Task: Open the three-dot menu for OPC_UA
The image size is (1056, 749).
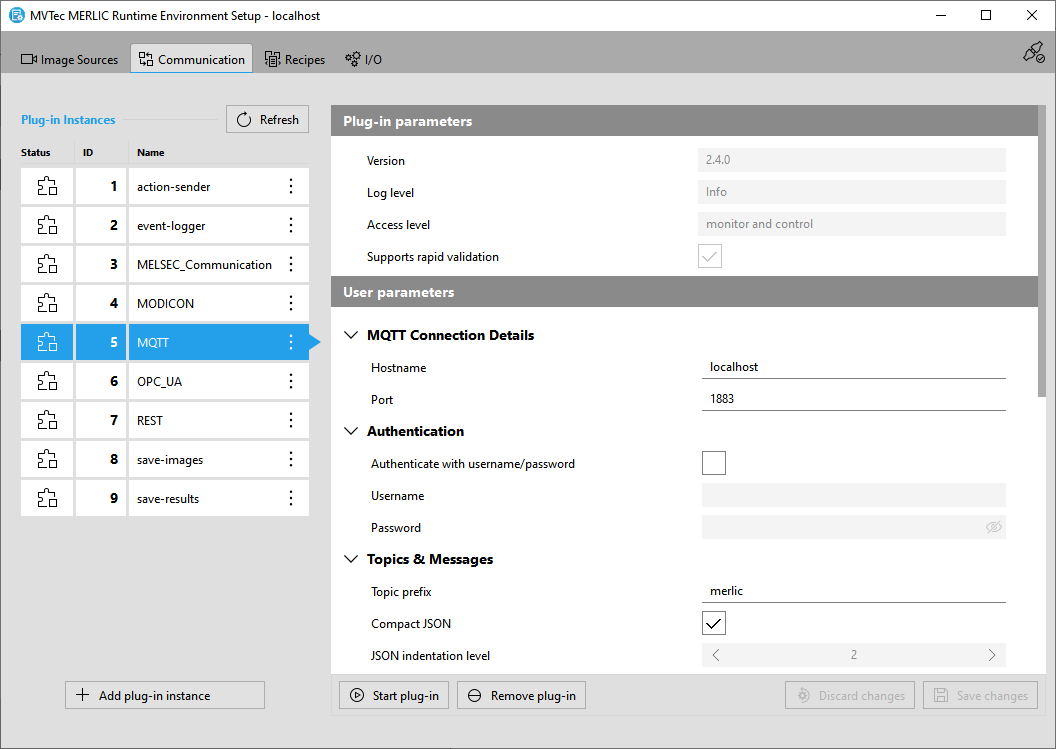Action: tap(291, 381)
